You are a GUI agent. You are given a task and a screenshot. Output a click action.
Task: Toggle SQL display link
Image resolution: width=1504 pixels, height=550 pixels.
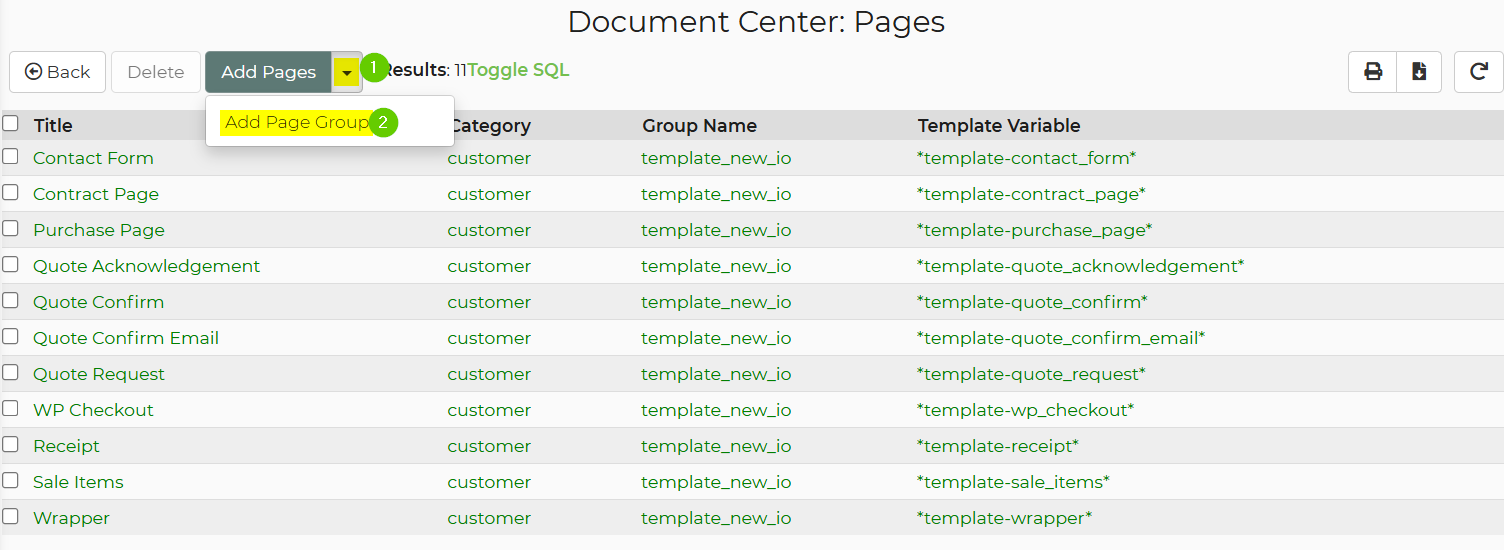click(518, 70)
